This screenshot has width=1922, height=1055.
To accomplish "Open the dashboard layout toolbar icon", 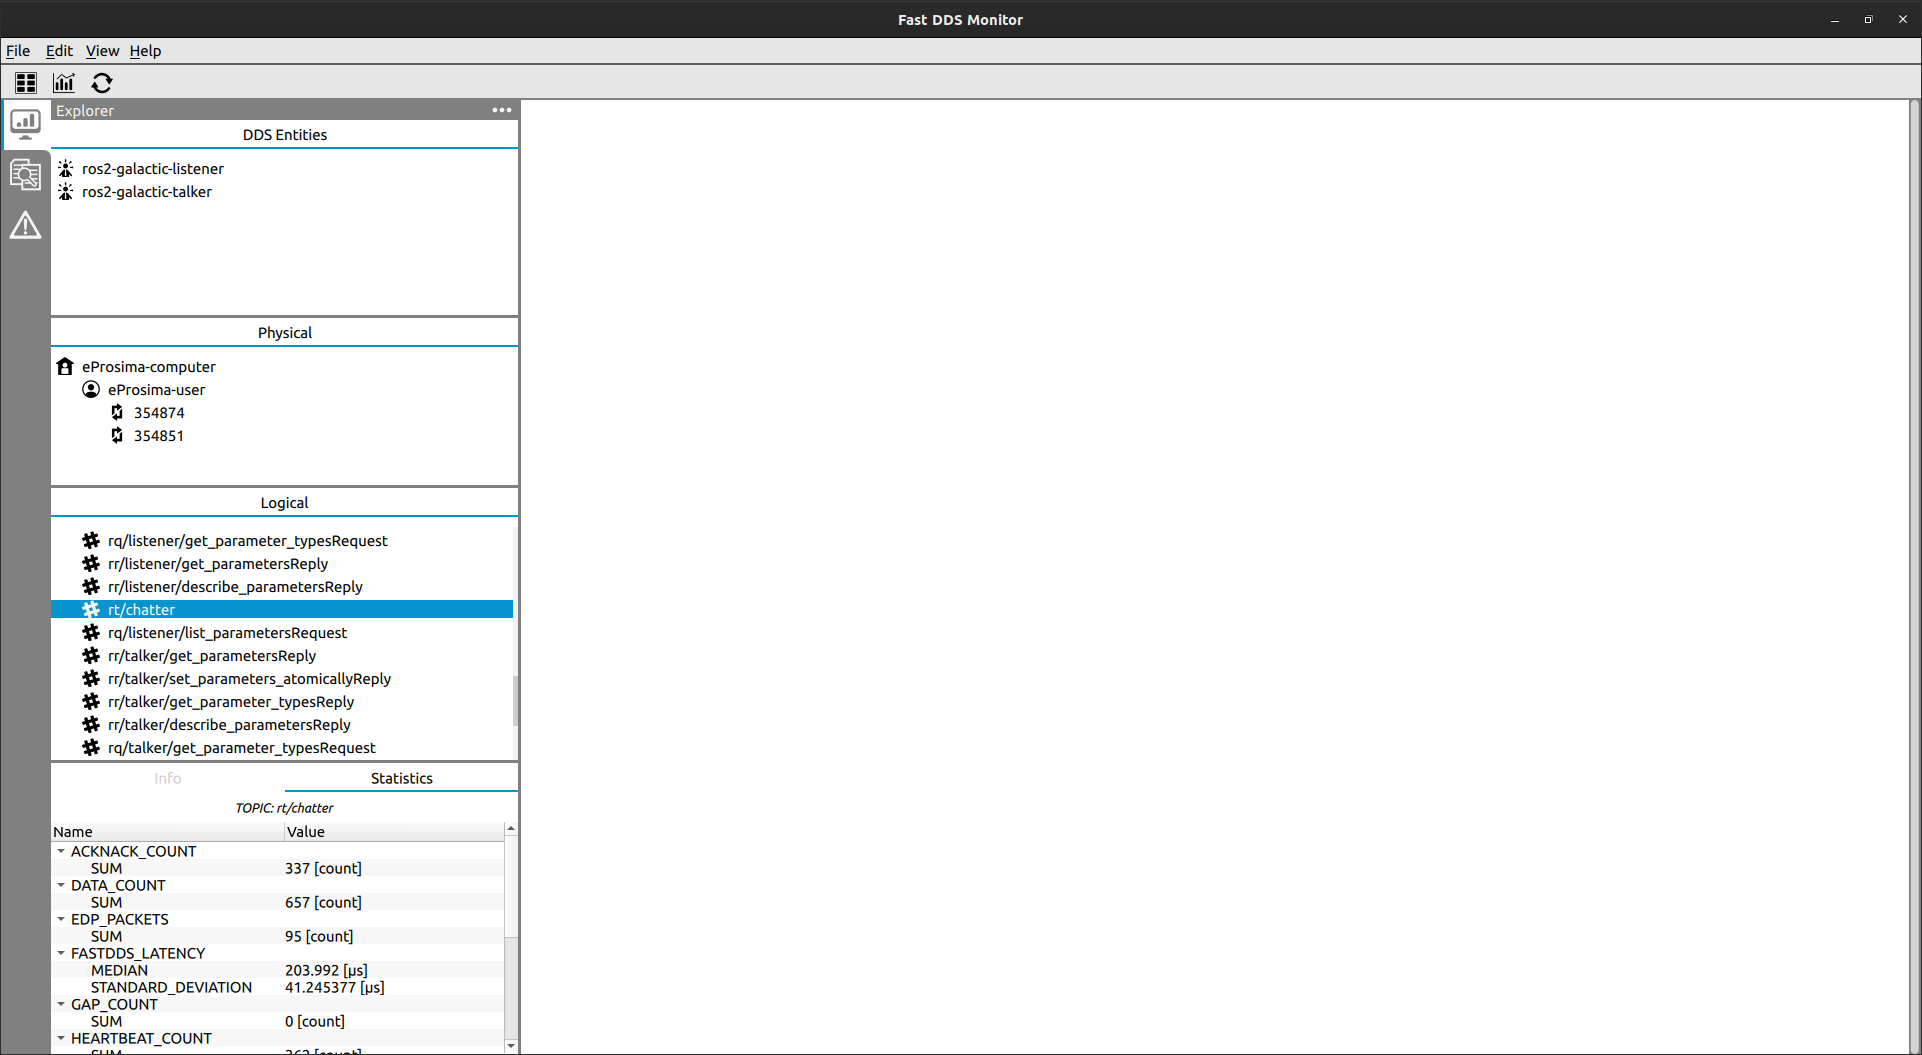I will 26,83.
